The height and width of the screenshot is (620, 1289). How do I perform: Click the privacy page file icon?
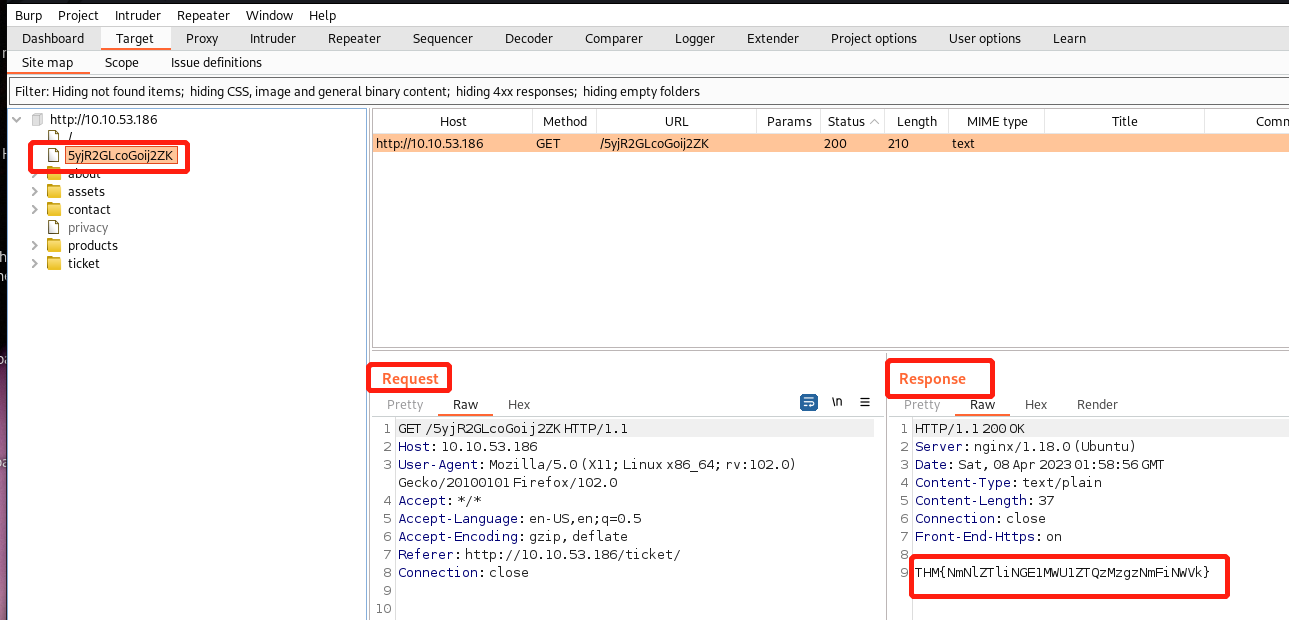coord(54,228)
